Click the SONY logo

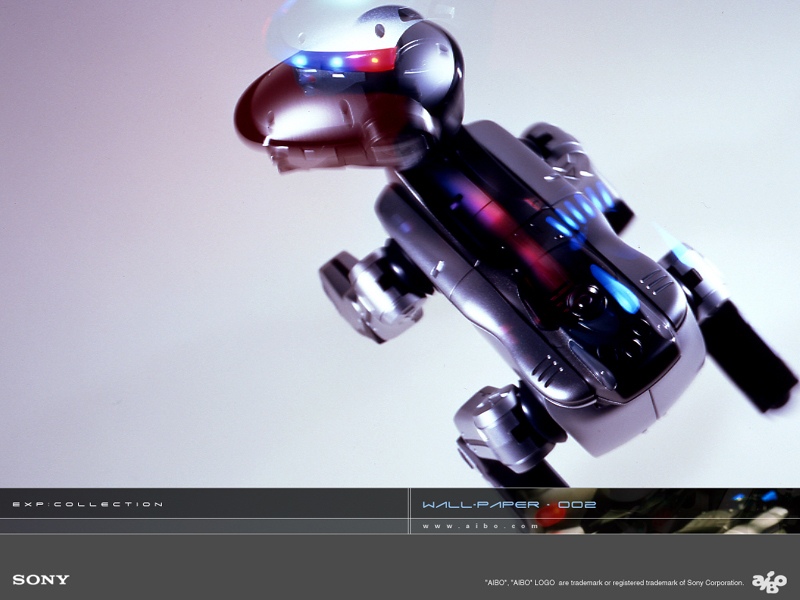(x=41, y=580)
